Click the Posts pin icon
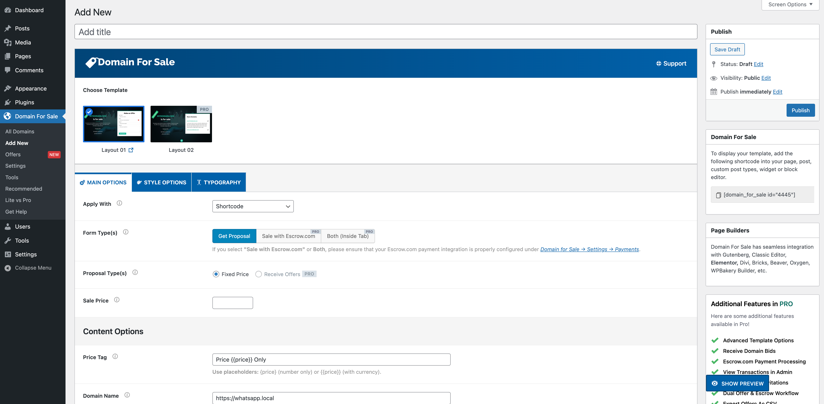 [x=7, y=29]
